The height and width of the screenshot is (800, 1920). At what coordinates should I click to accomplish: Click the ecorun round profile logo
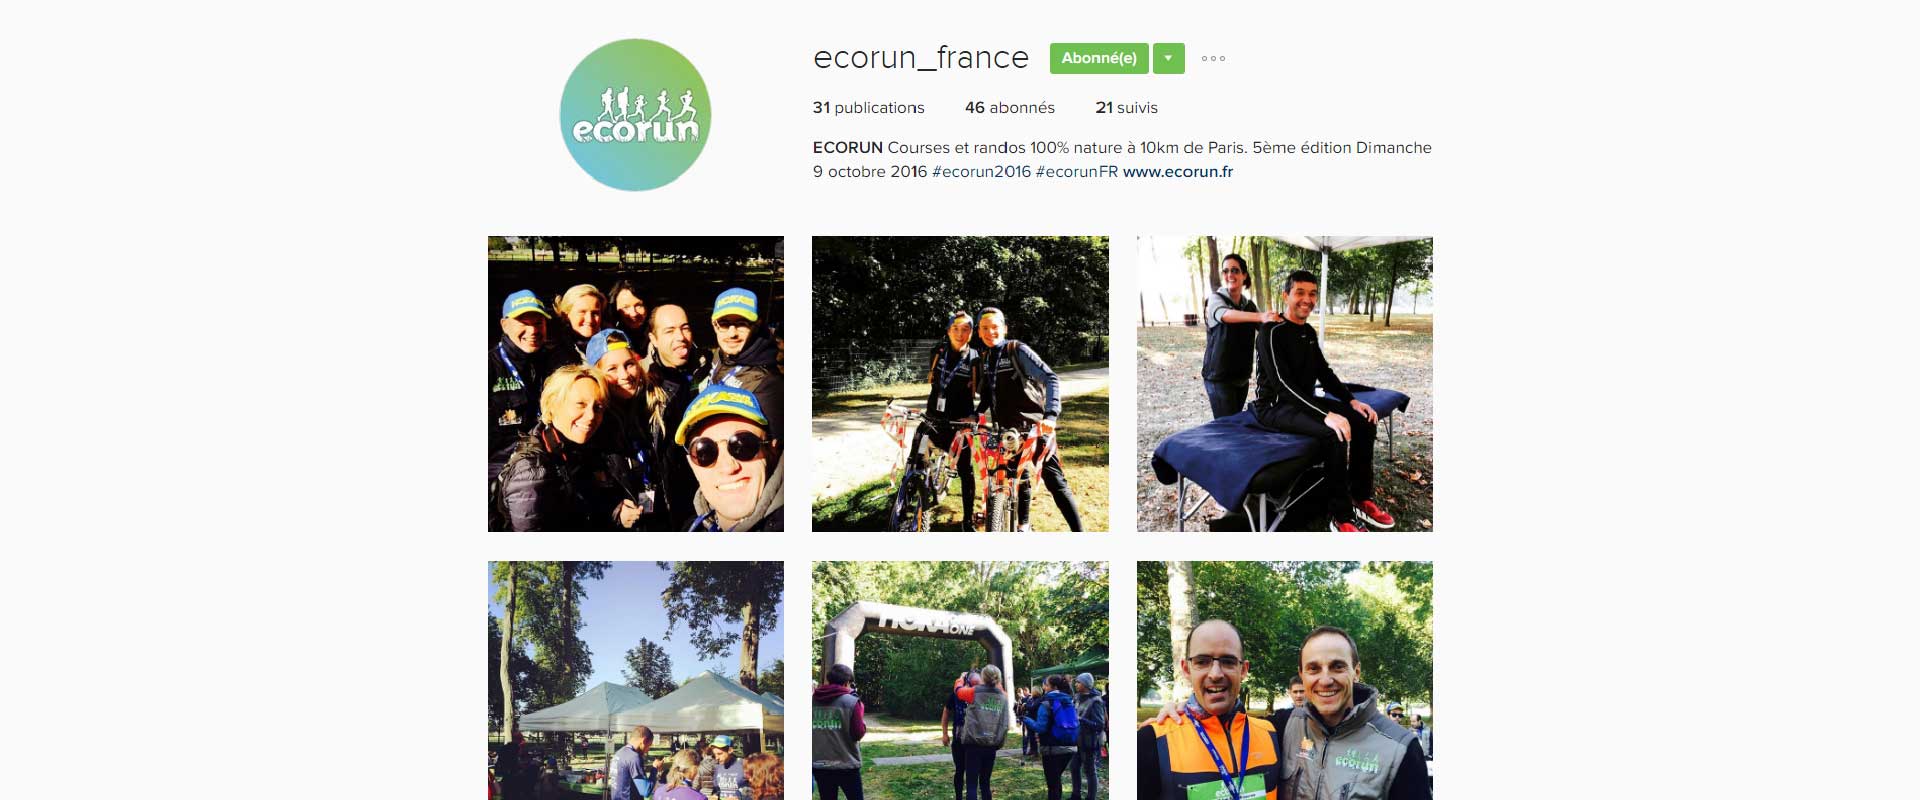(635, 115)
